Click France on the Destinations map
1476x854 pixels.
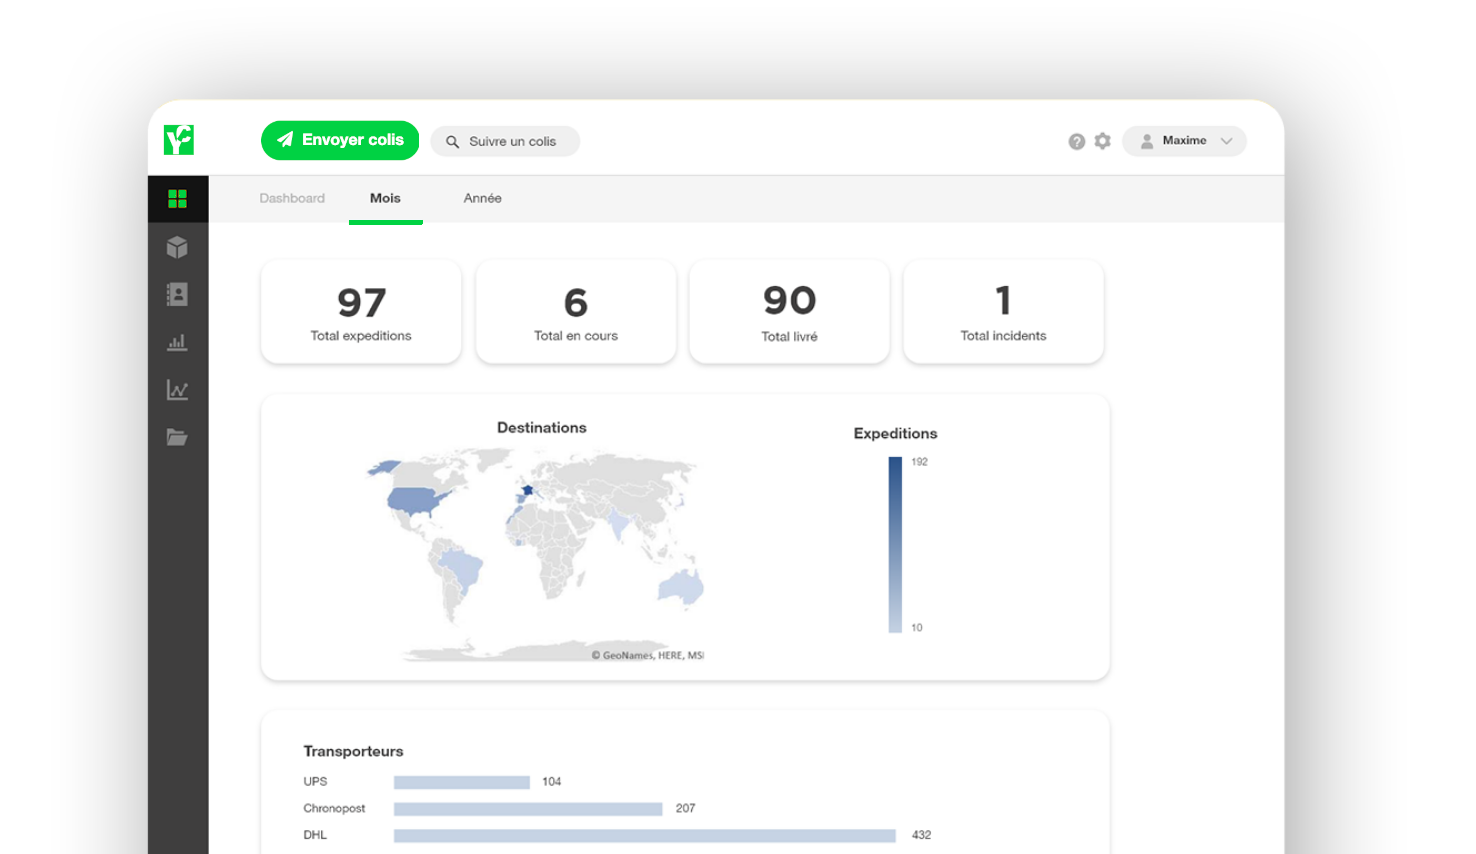(x=527, y=490)
